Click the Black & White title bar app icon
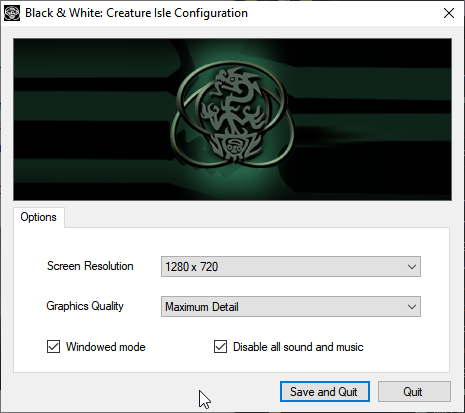The width and height of the screenshot is (465, 413). coord(12,13)
